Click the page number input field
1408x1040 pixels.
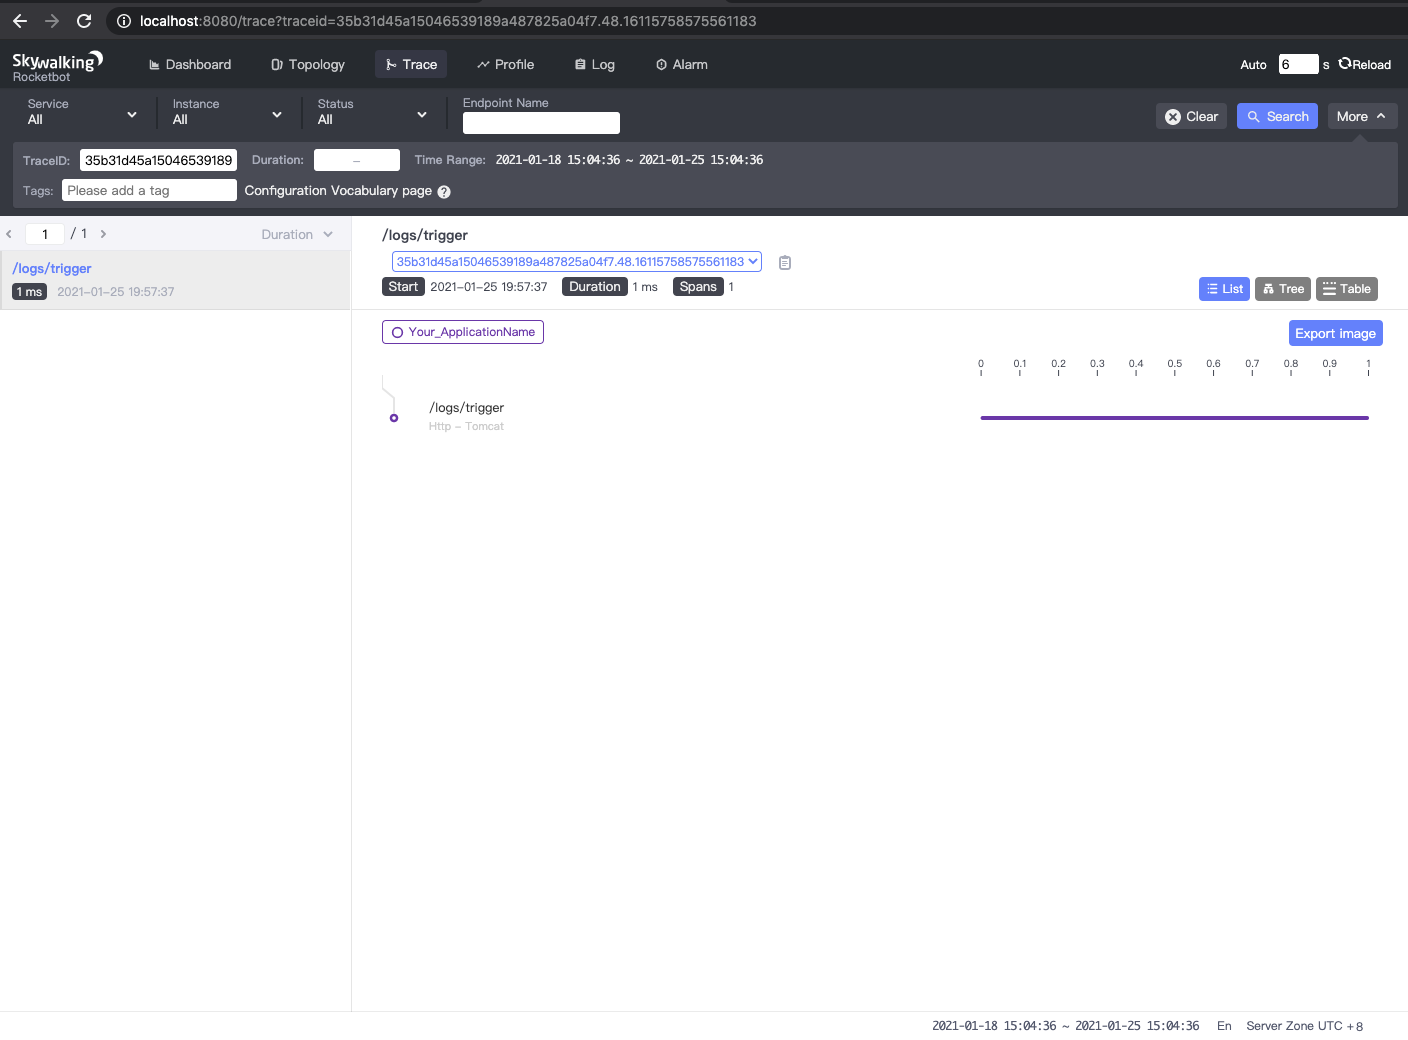(45, 234)
